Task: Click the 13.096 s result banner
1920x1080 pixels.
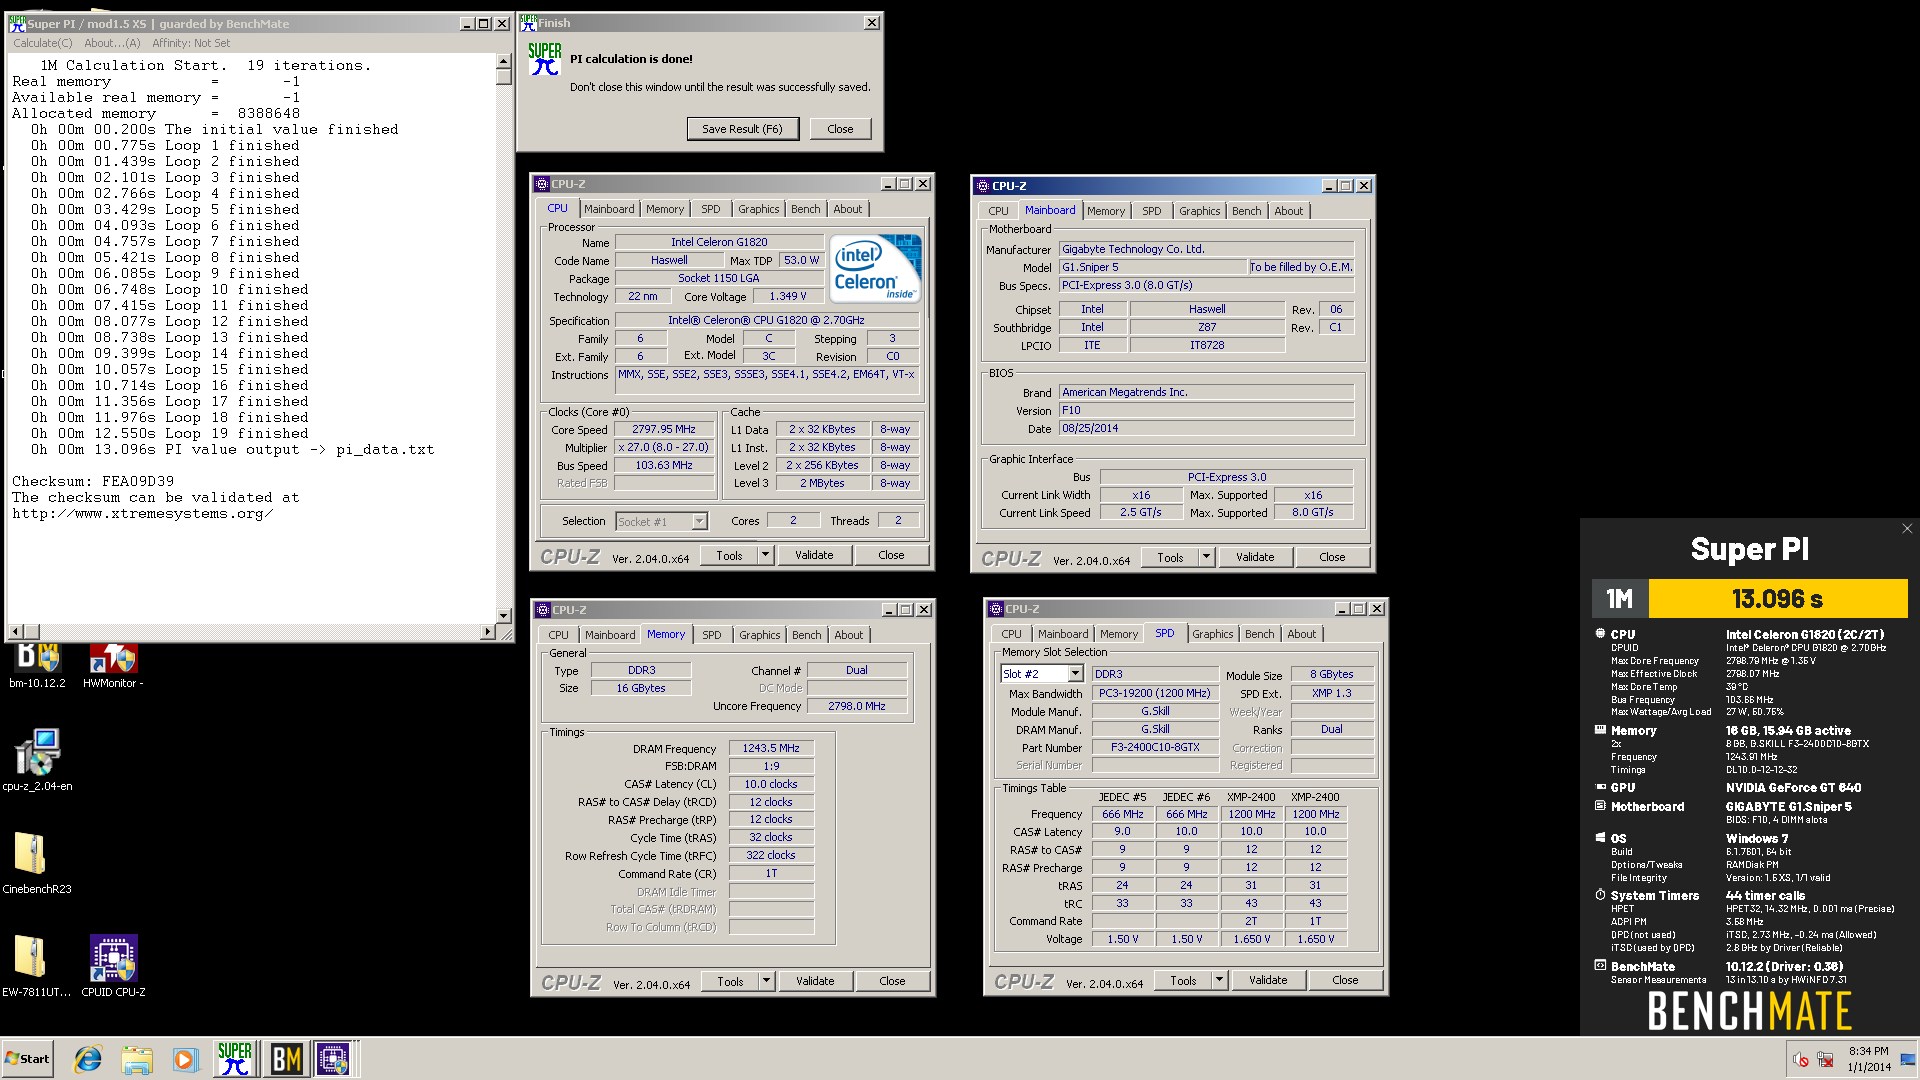Action: pyautogui.click(x=1777, y=599)
